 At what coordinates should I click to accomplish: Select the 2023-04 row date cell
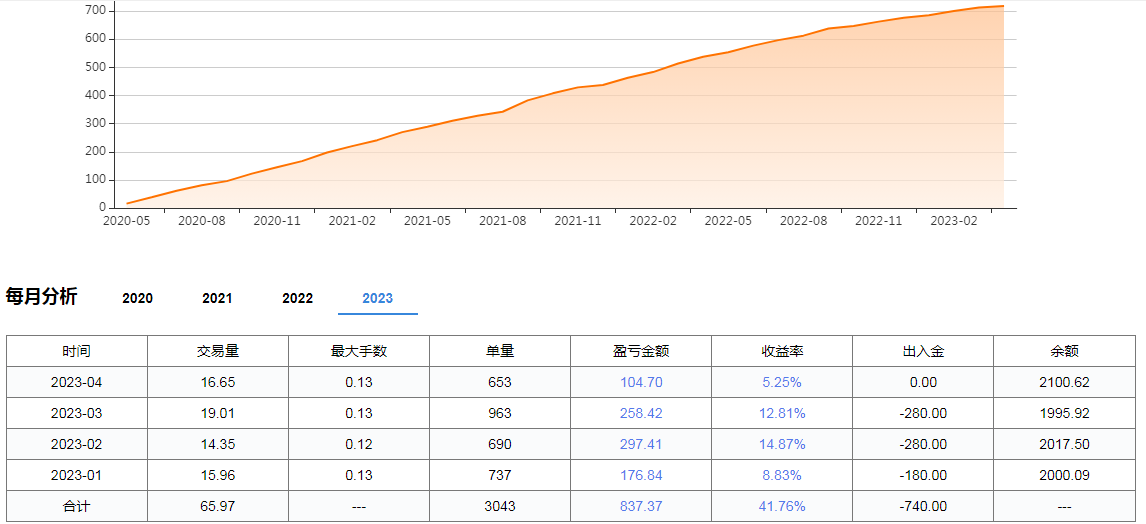[x=77, y=382]
